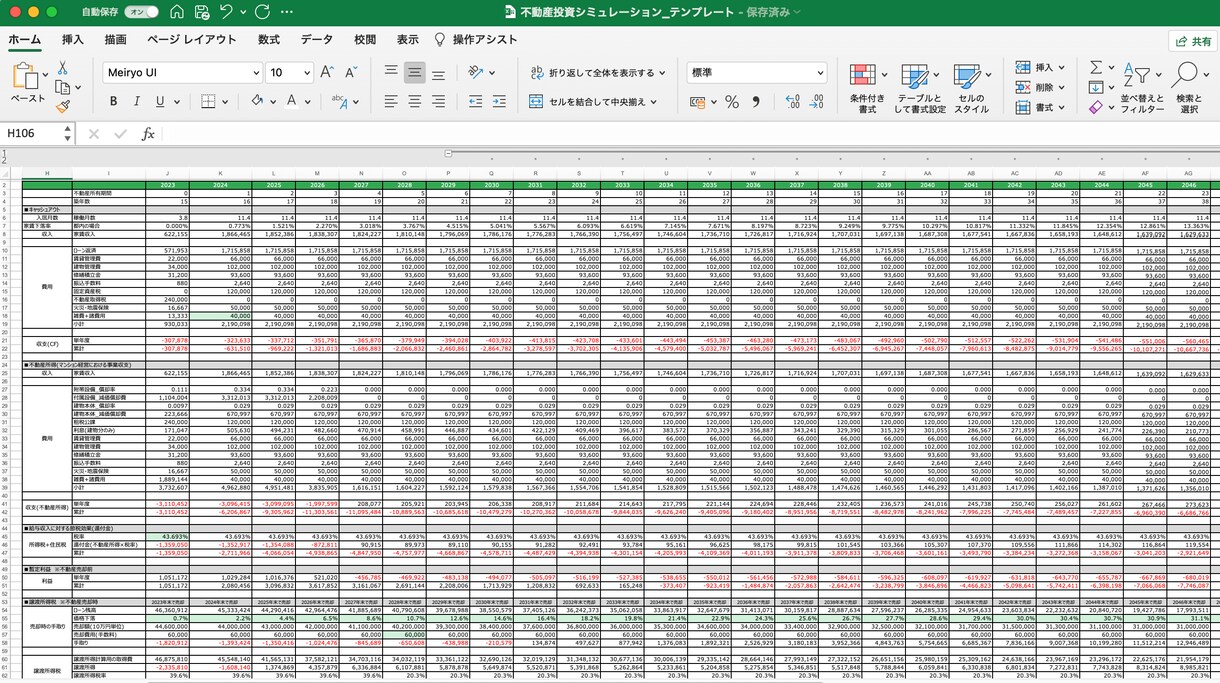Click the font color A button
The width and height of the screenshot is (1220, 683).
291,102
